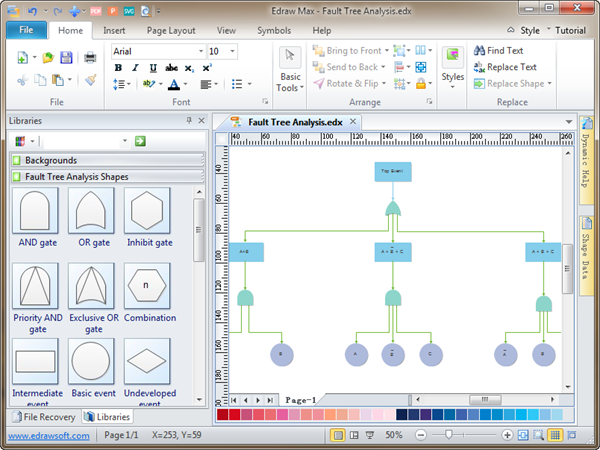
Task: Choose the Inhibit gate shape
Action: (147, 210)
